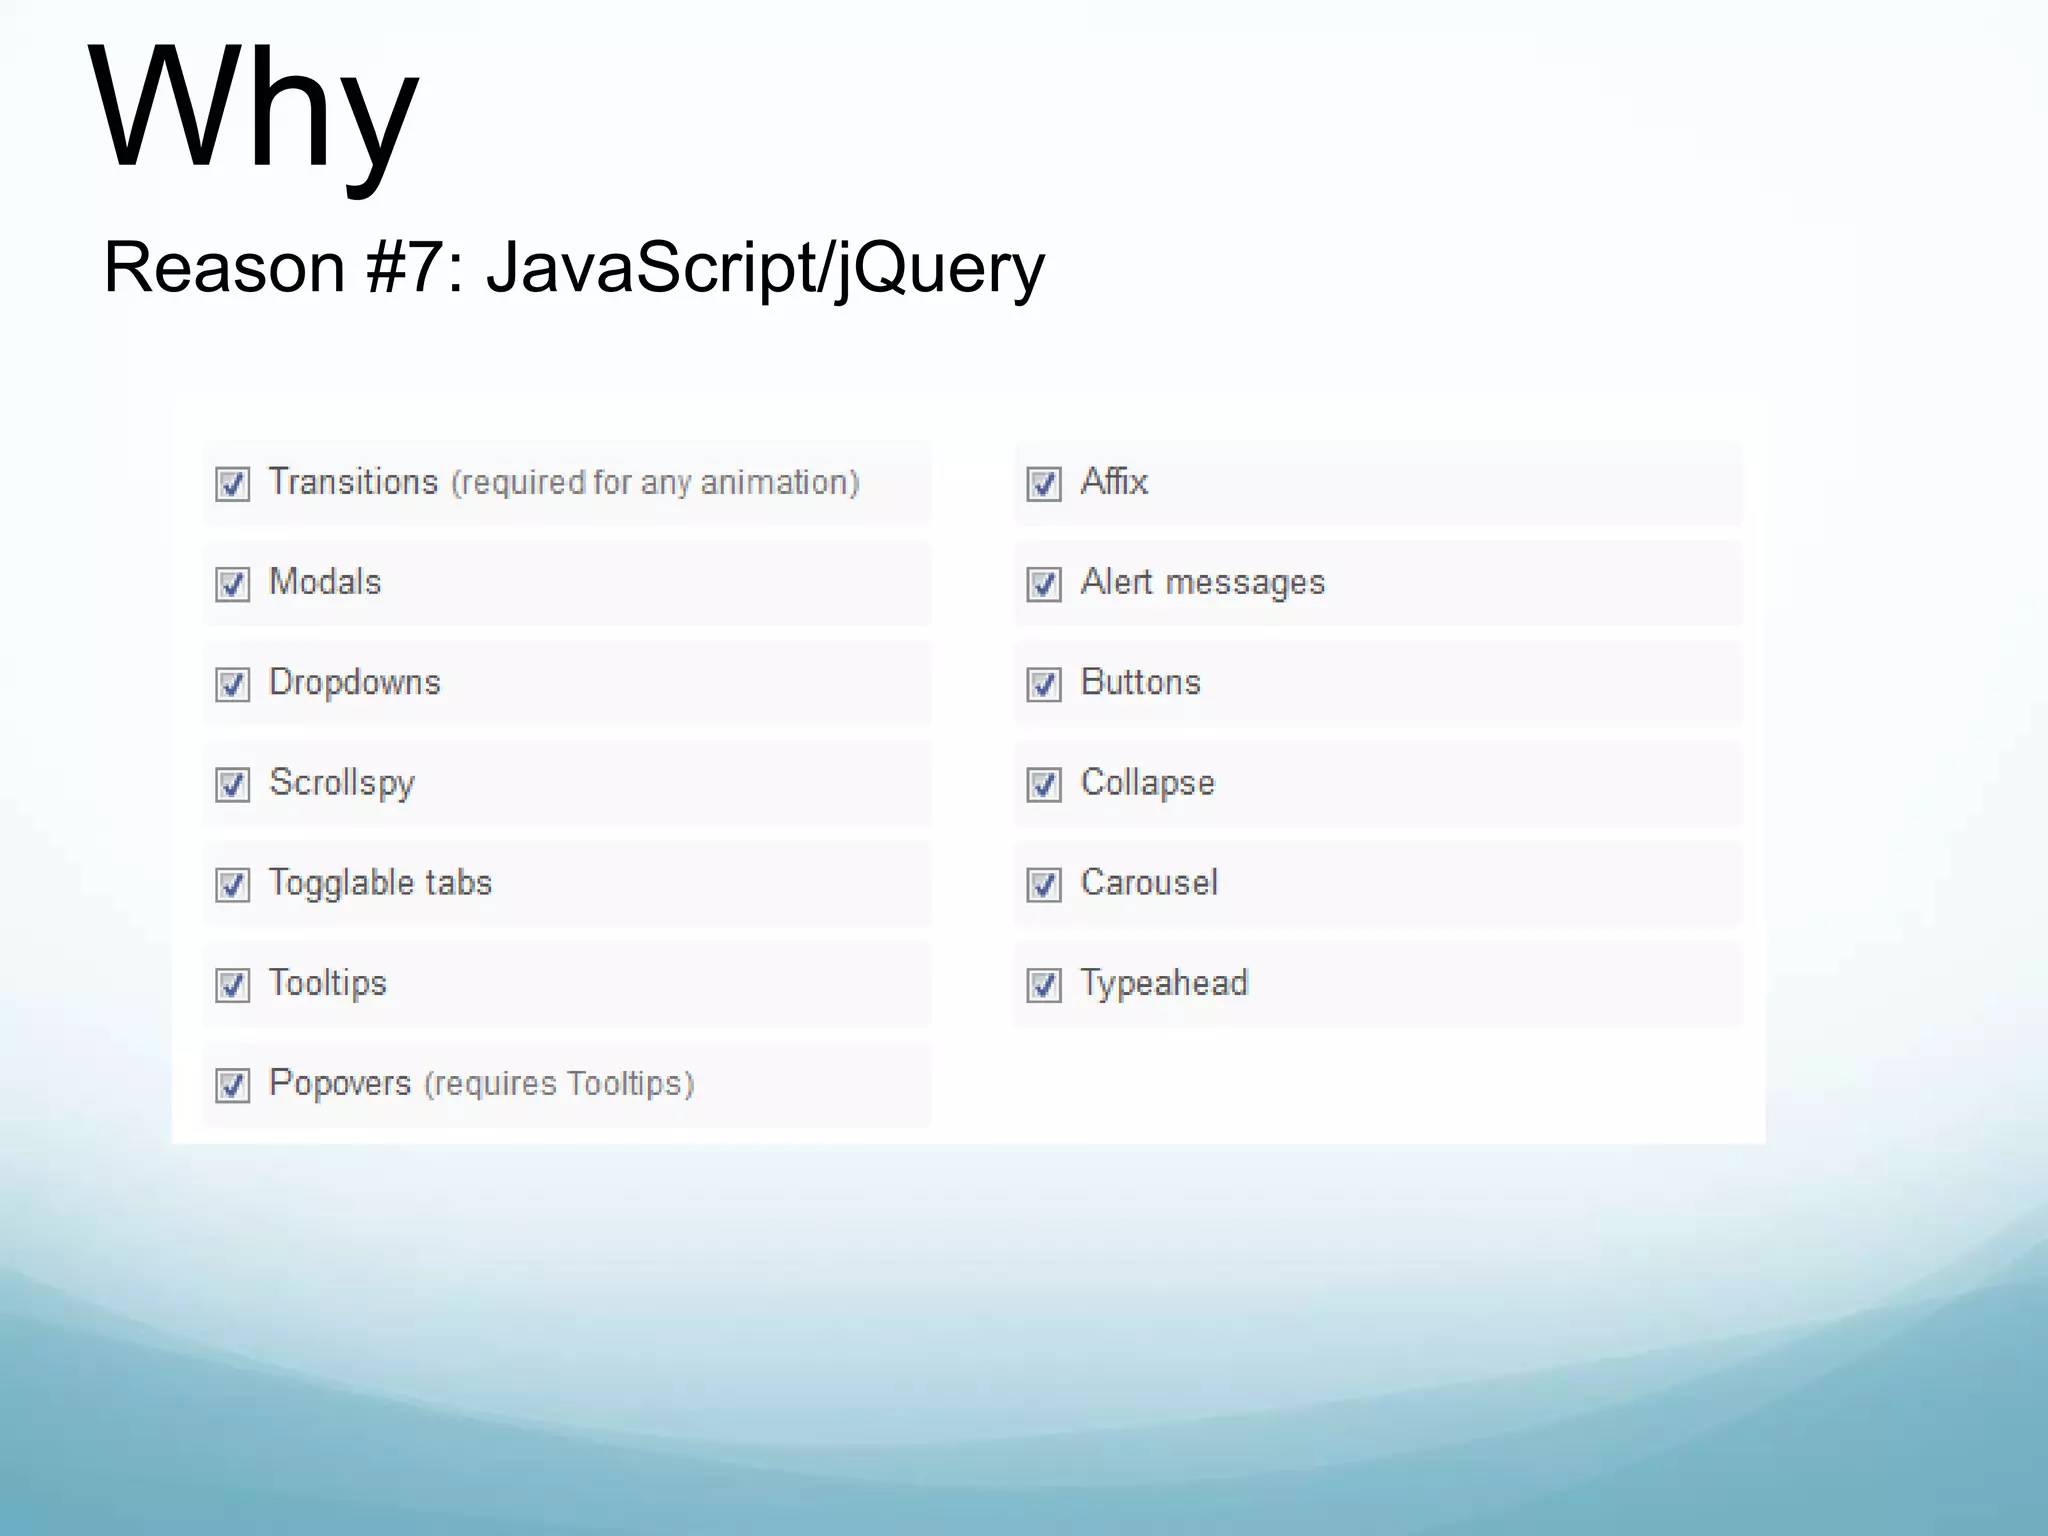The height and width of the screenshot is (1536, 2048).
Task: Select the 'Tooltips' label text
Action: (328, 983)
